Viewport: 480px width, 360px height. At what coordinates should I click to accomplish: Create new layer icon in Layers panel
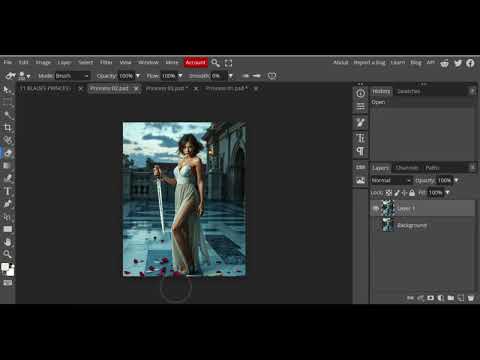pyautogui.click(x=461, y=298)
